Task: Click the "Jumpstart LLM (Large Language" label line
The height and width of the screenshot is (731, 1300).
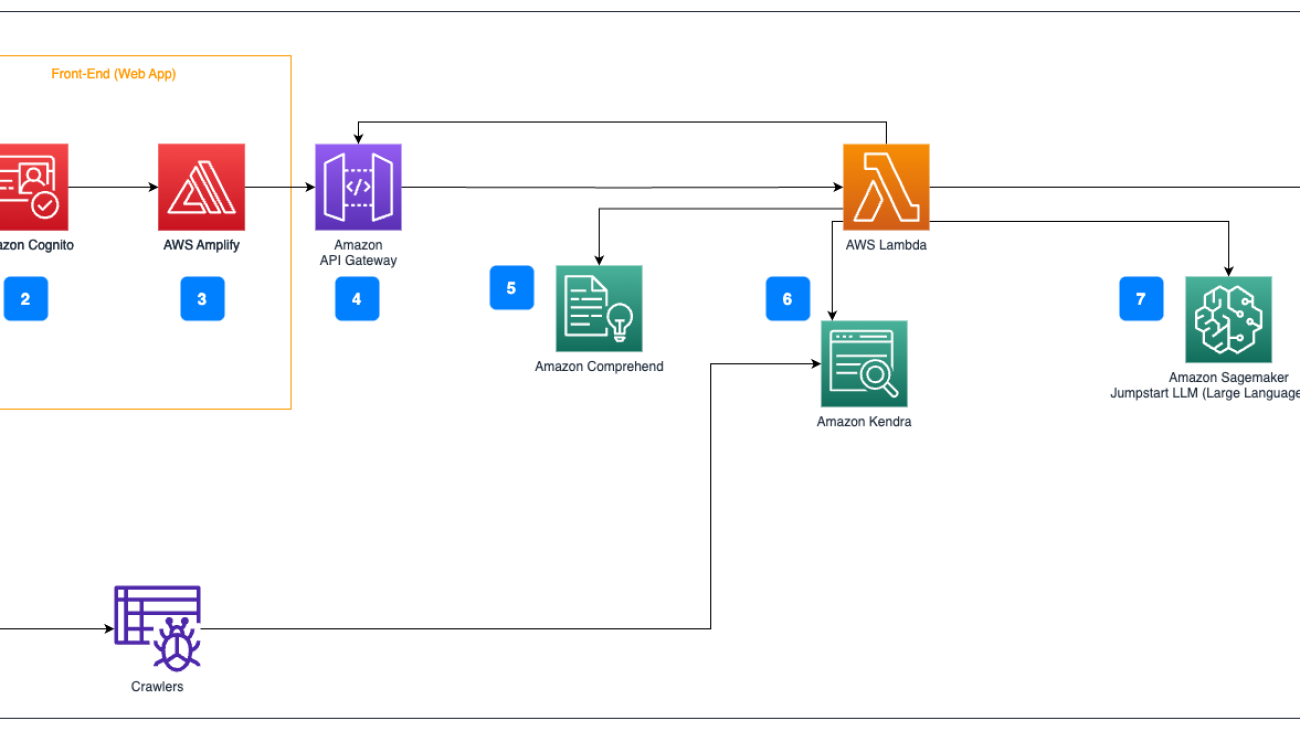Action: tap(1205, 394)
